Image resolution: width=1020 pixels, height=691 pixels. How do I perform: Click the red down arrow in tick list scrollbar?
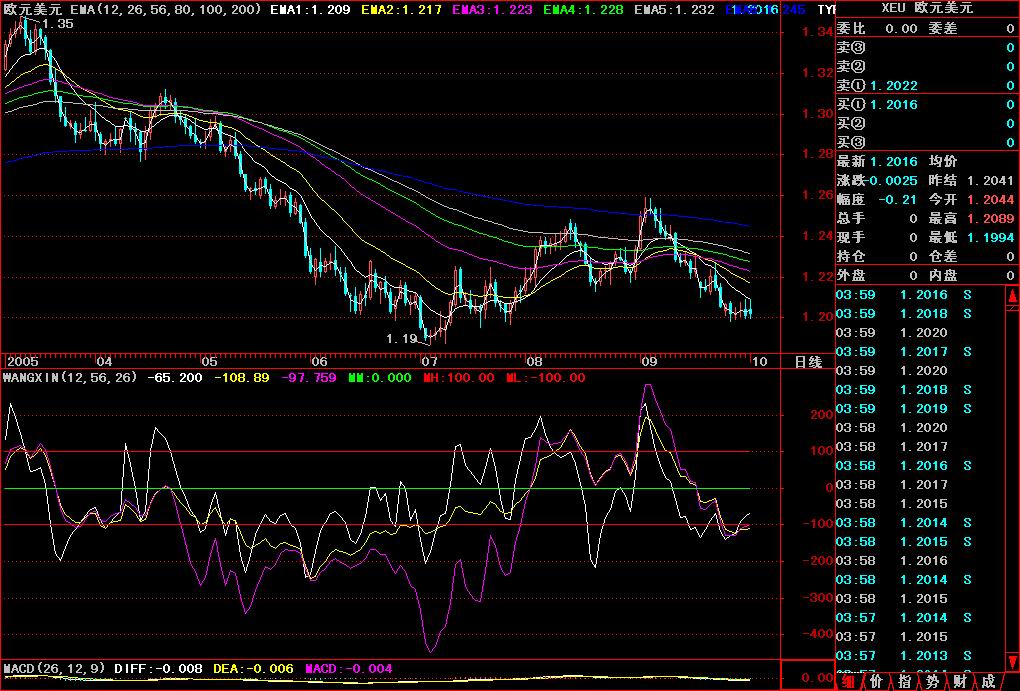click(x=1012, y=662)
